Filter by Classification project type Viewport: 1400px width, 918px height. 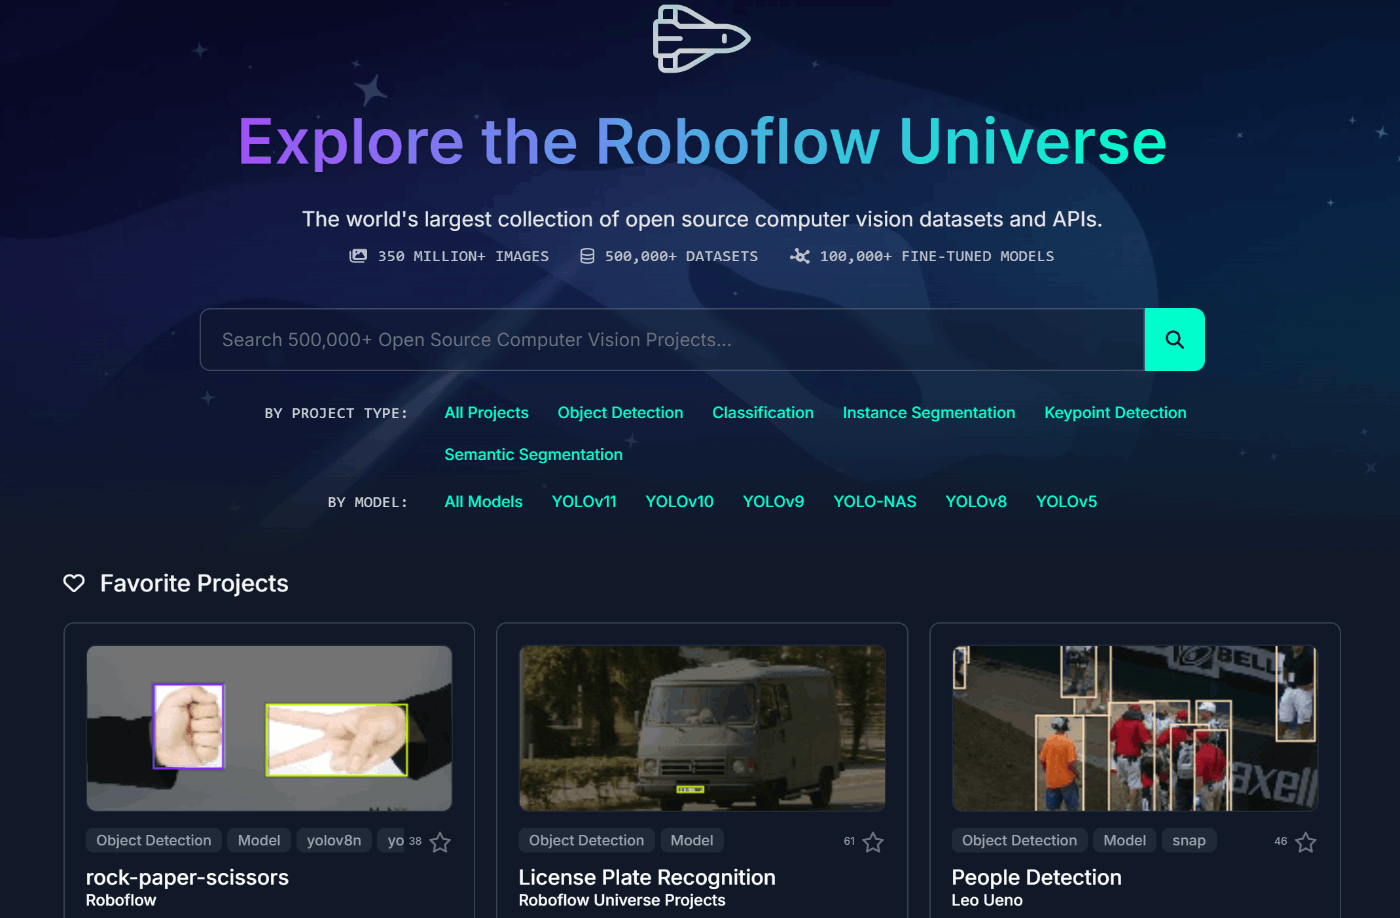pyautogui.click(x=763, y=413)
